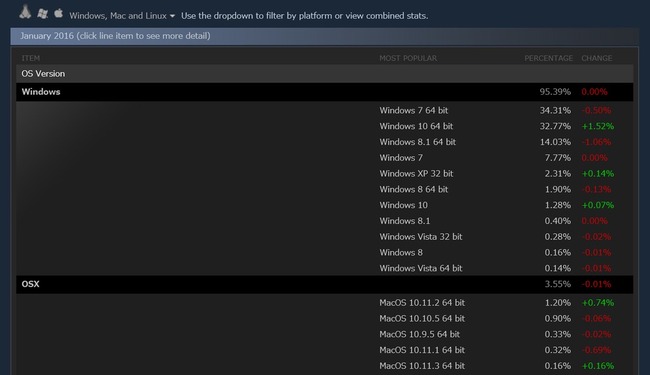This screenshot has width=650, height=375.
Task: Collapse the Windows category row
Action: (x=325, y=92)
